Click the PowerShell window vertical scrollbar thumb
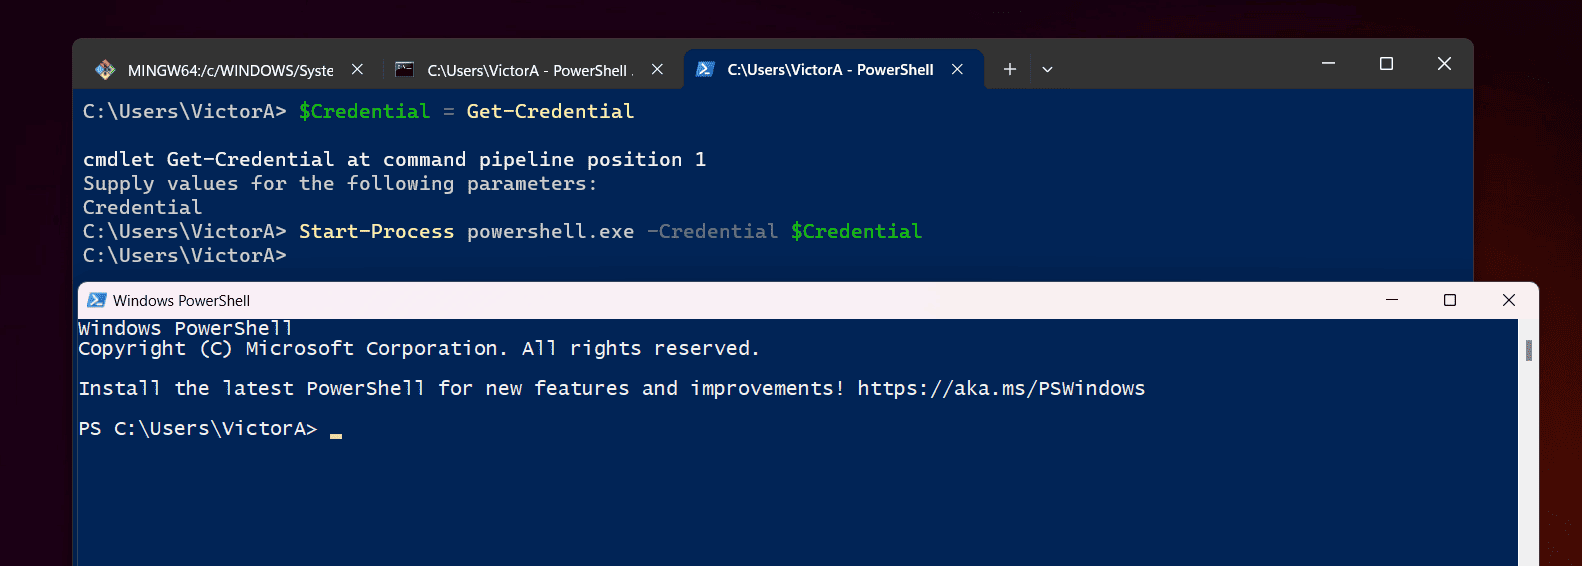This screenshot has width=1582, height=566. (x=1529, y=350)
